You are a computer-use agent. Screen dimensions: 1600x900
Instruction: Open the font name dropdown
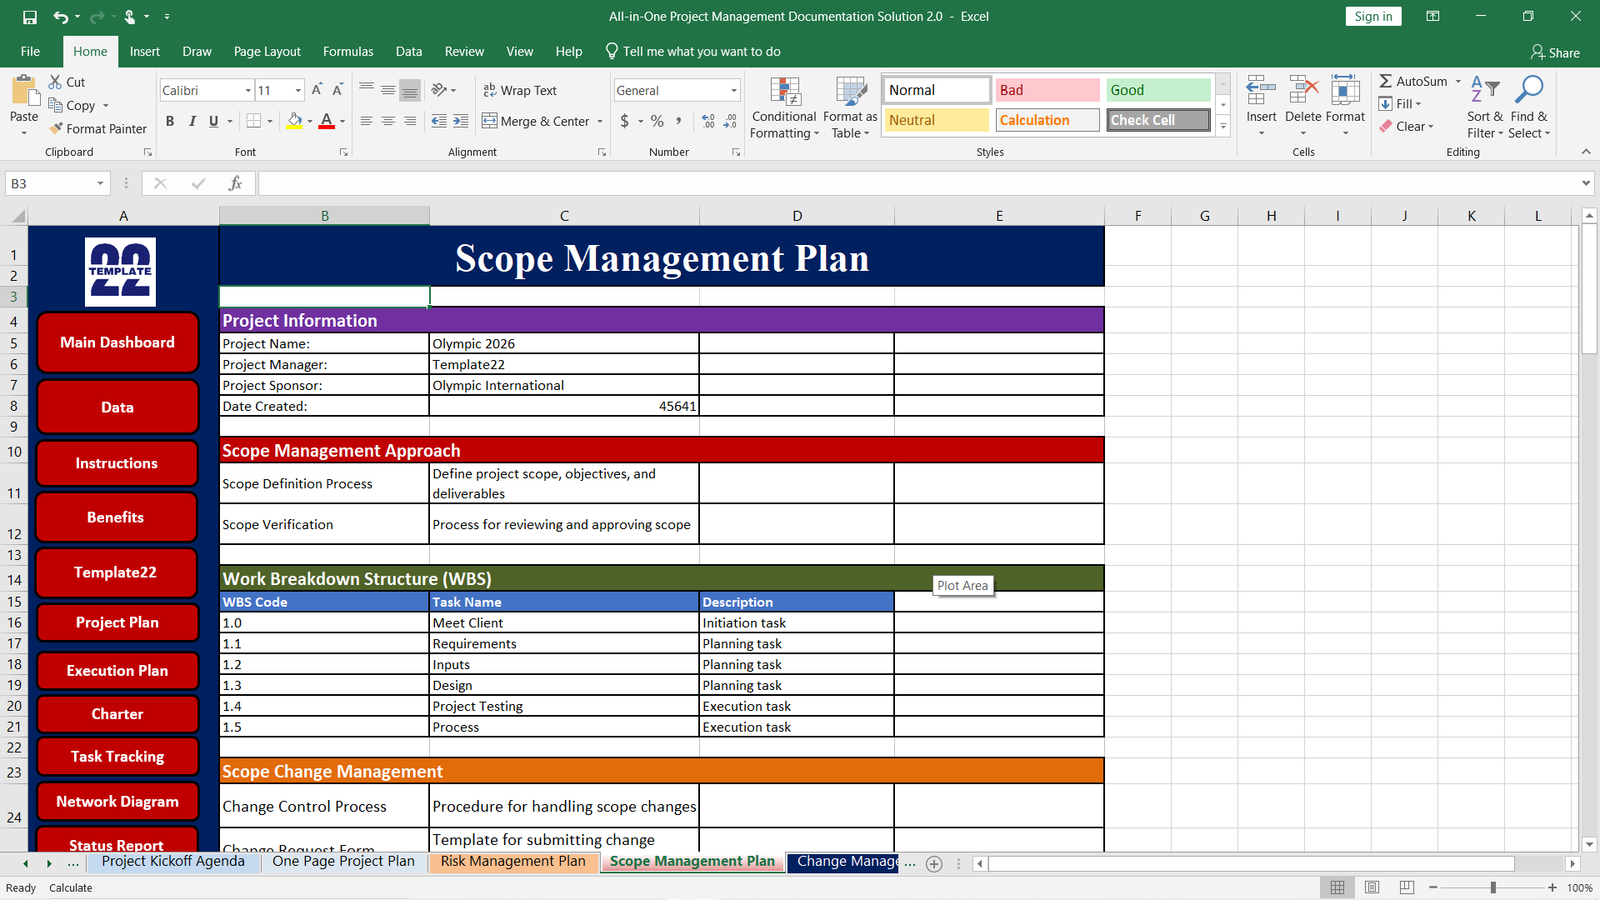248,90
